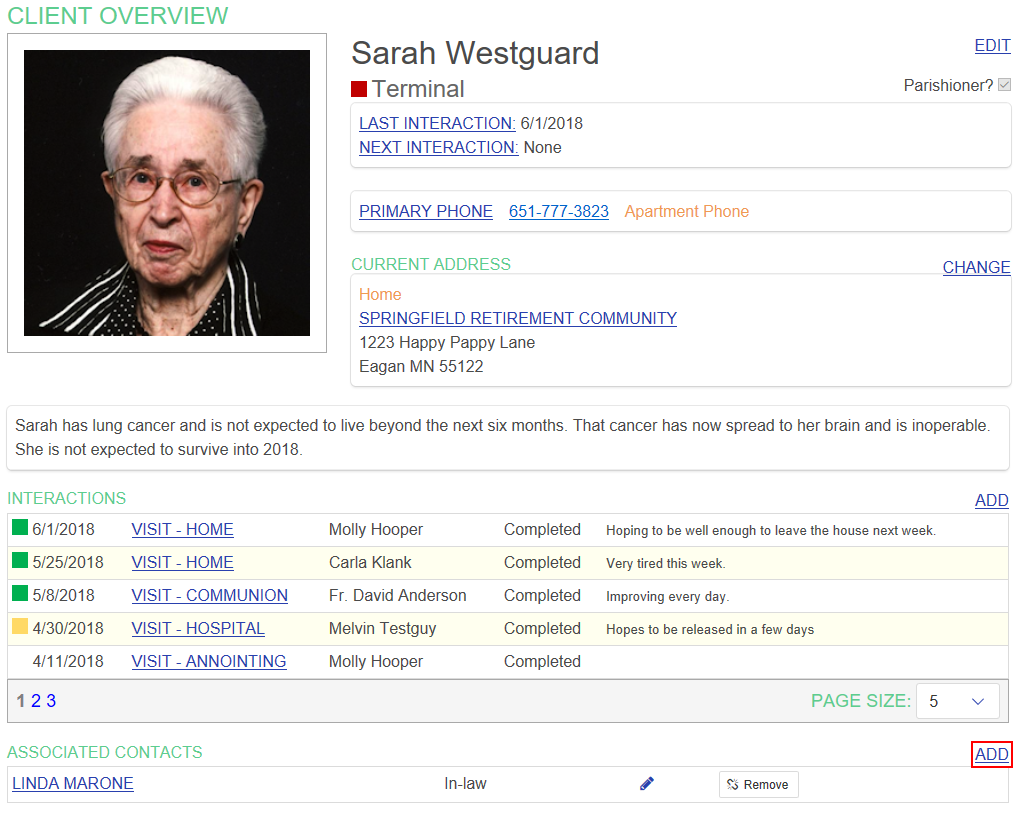Open the Visit - Hospital interaction

tap(198, 628)
